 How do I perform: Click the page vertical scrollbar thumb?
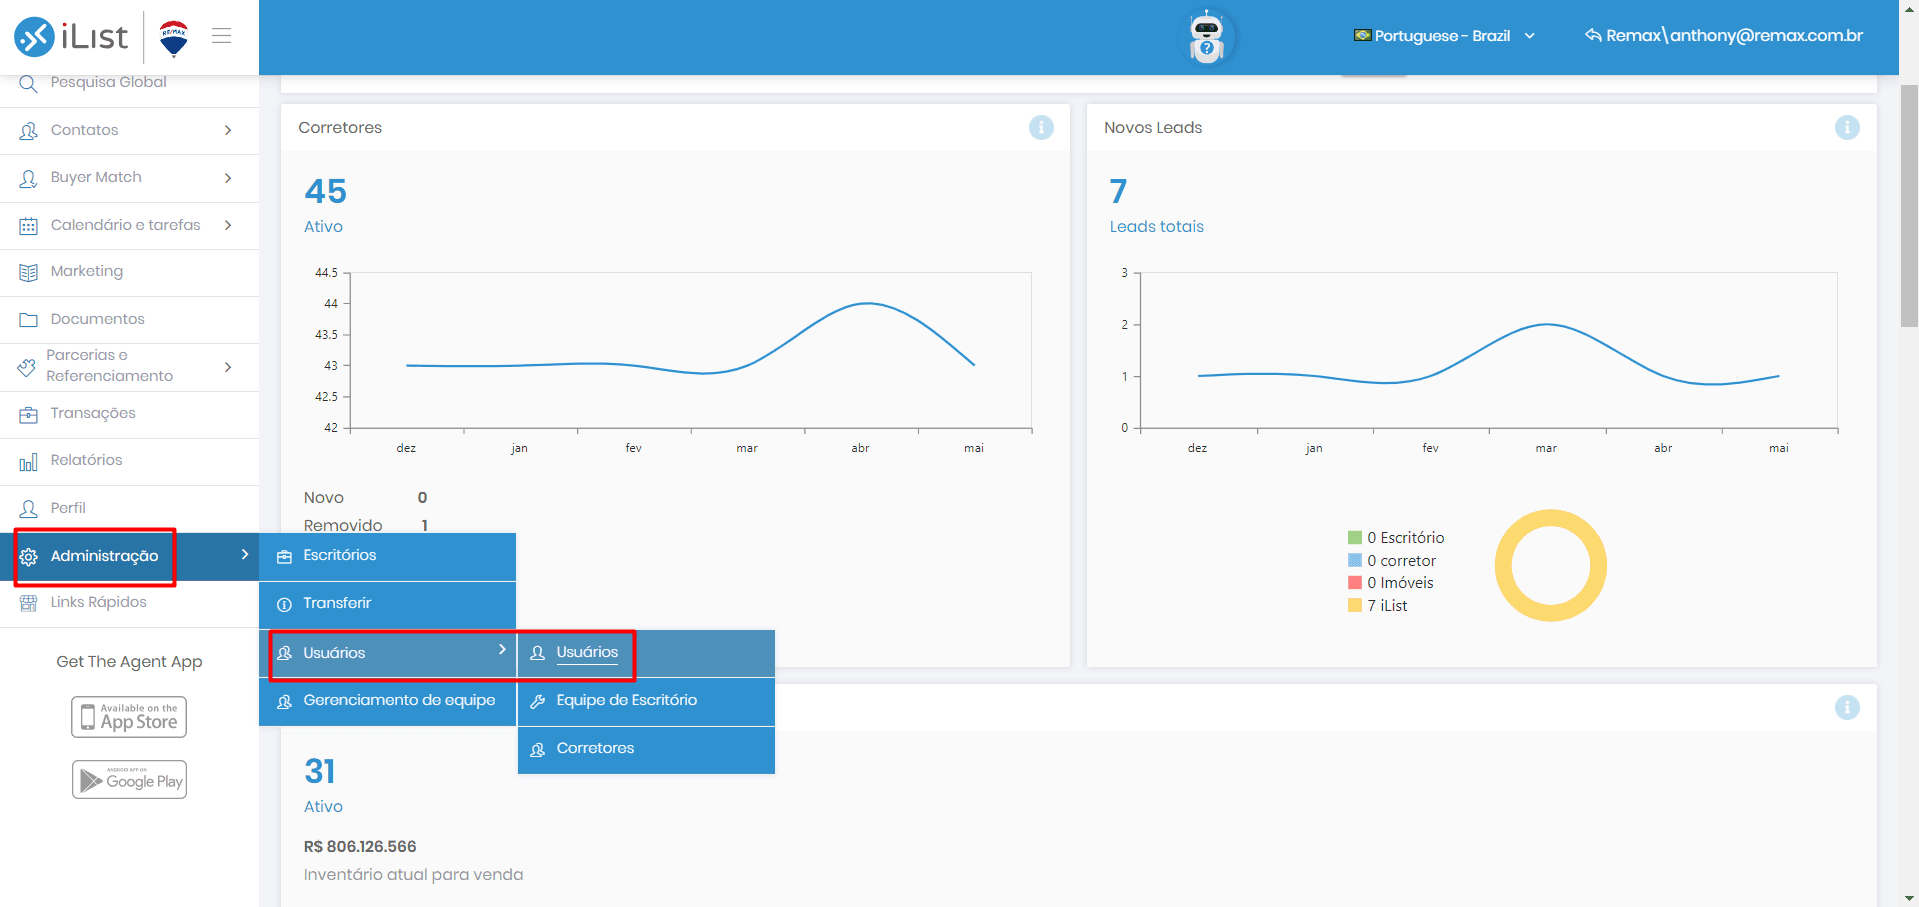tap(1909, 205)
